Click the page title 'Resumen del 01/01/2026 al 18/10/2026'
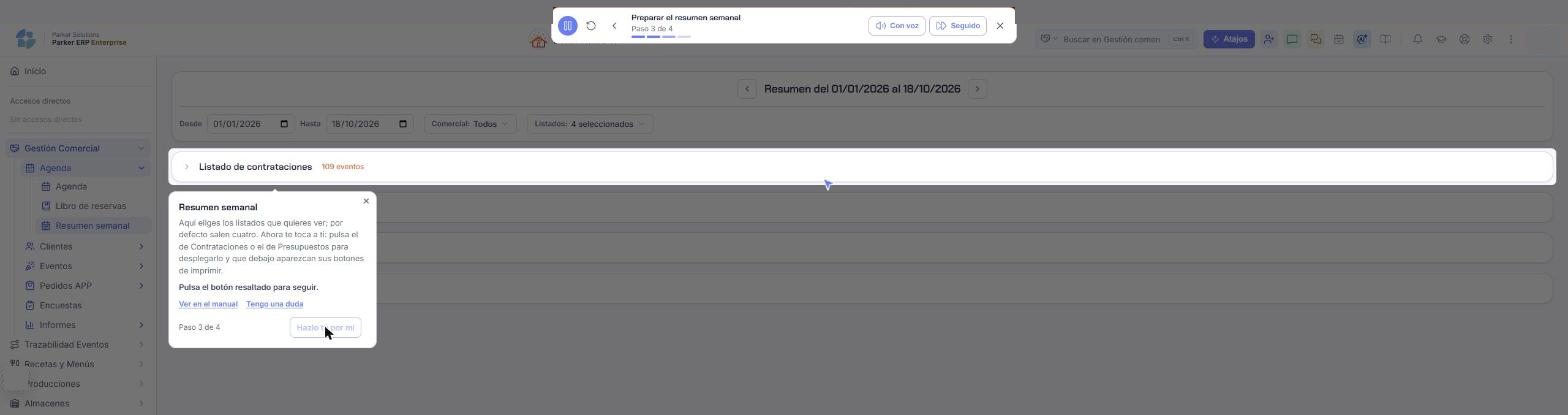 tap(862, 89)
